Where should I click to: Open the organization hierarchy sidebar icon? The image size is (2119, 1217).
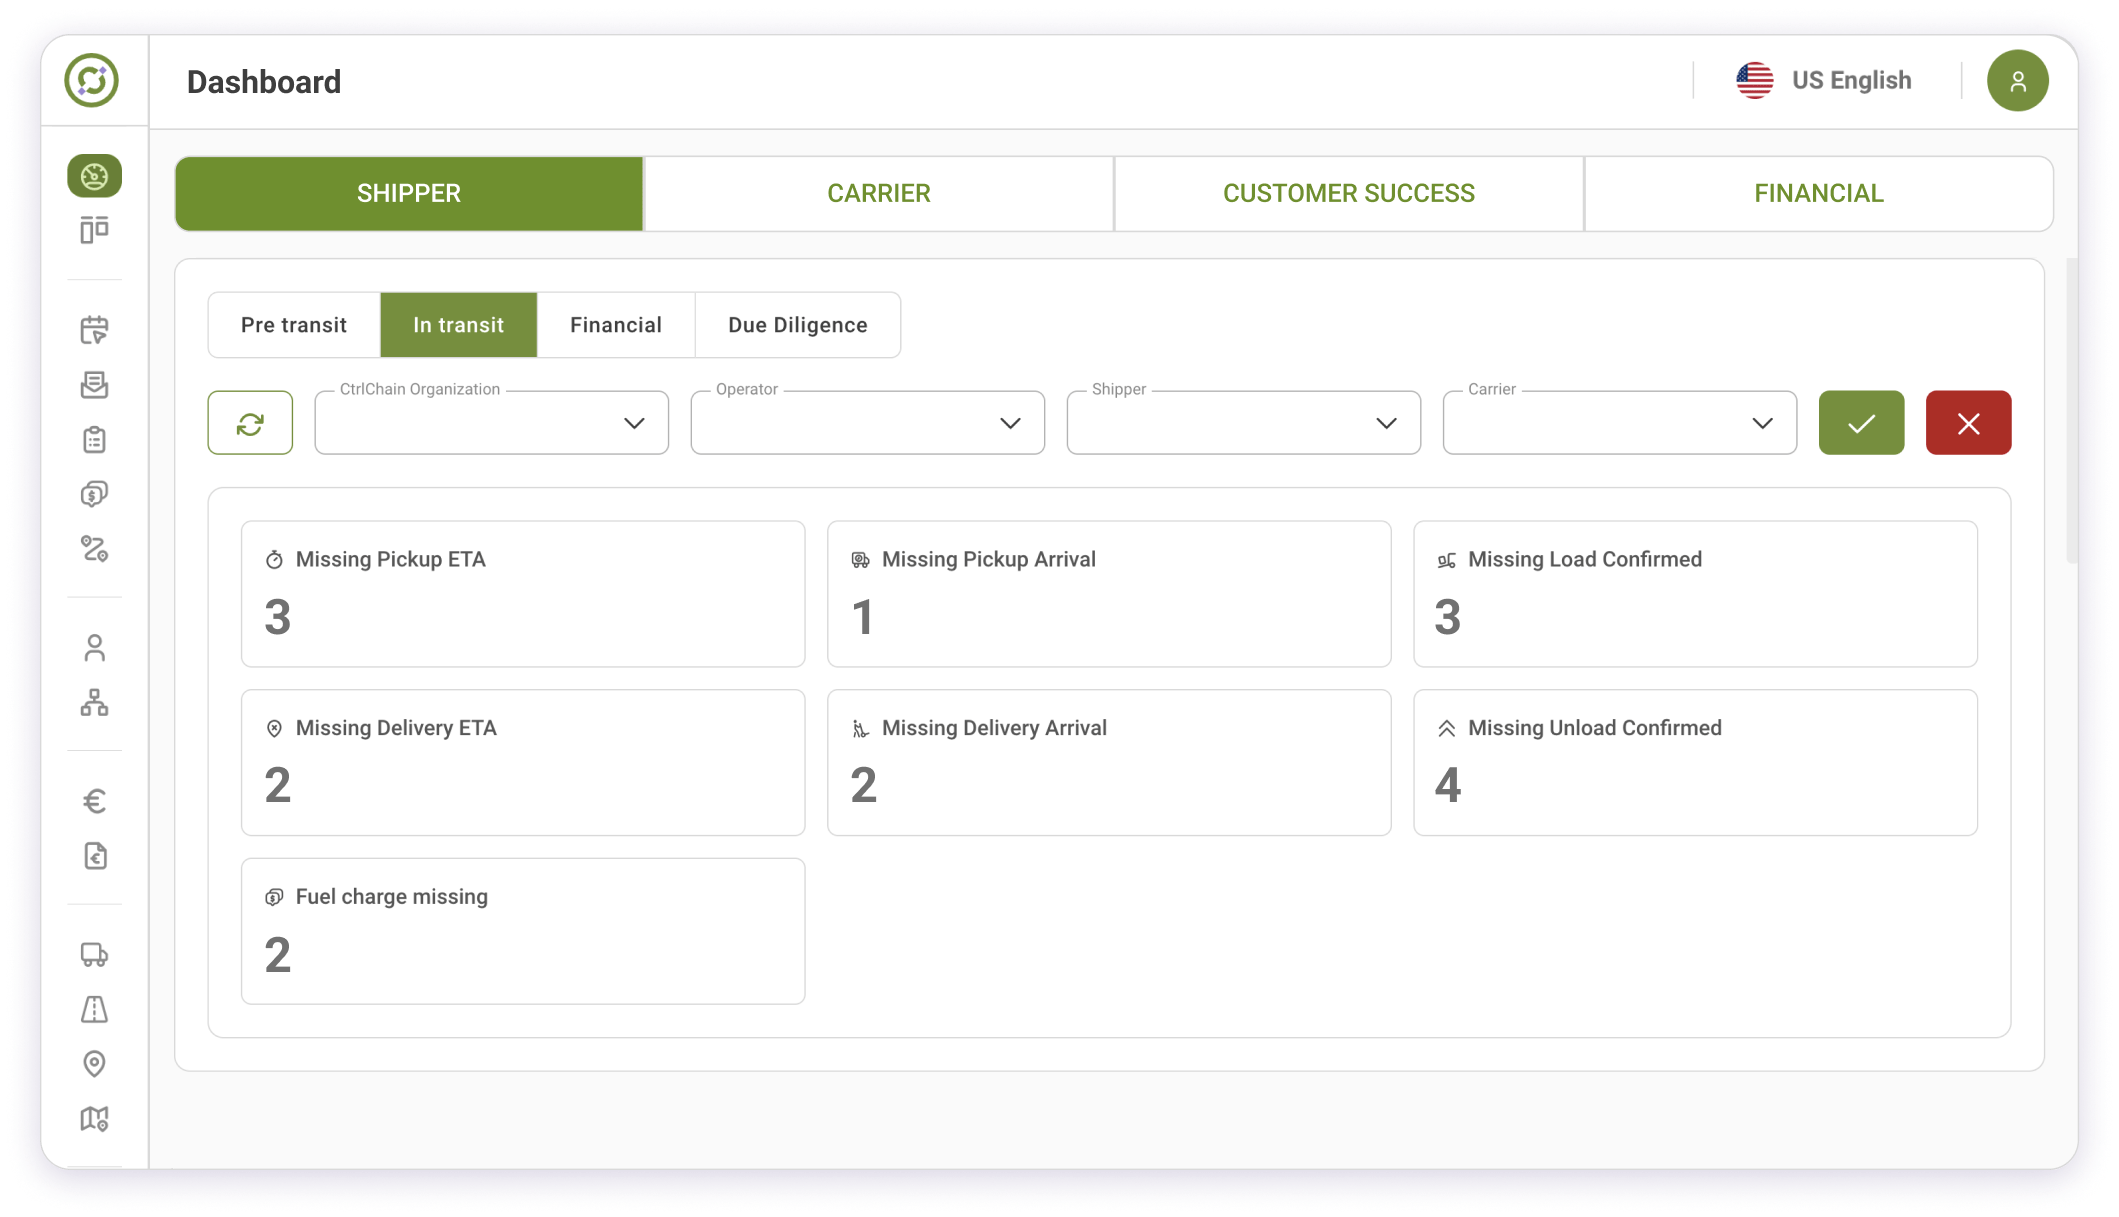(x=95, y=703)
